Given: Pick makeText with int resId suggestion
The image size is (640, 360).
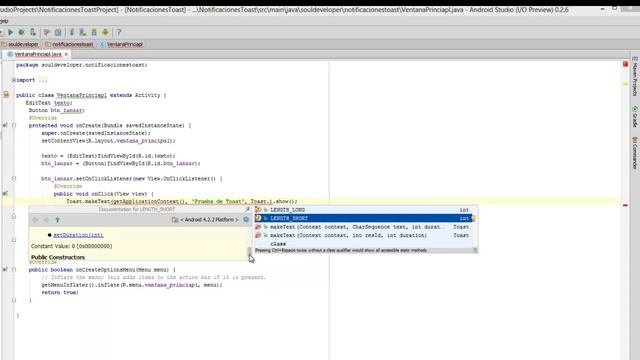Looking at the screenshot, I should click(363, 236).
